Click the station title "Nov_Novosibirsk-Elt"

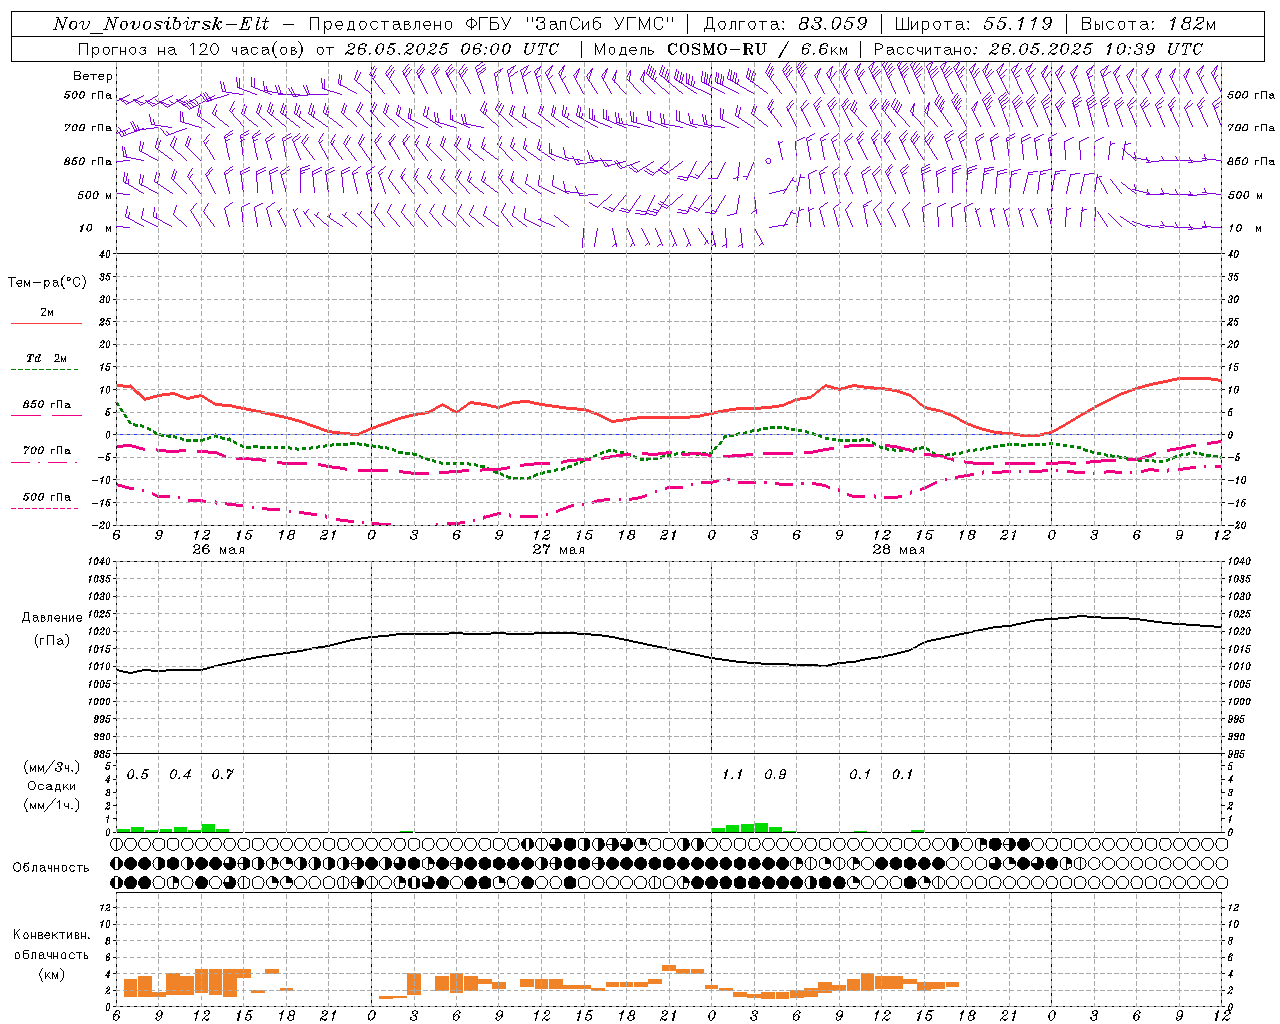click(x=161, y=24)
